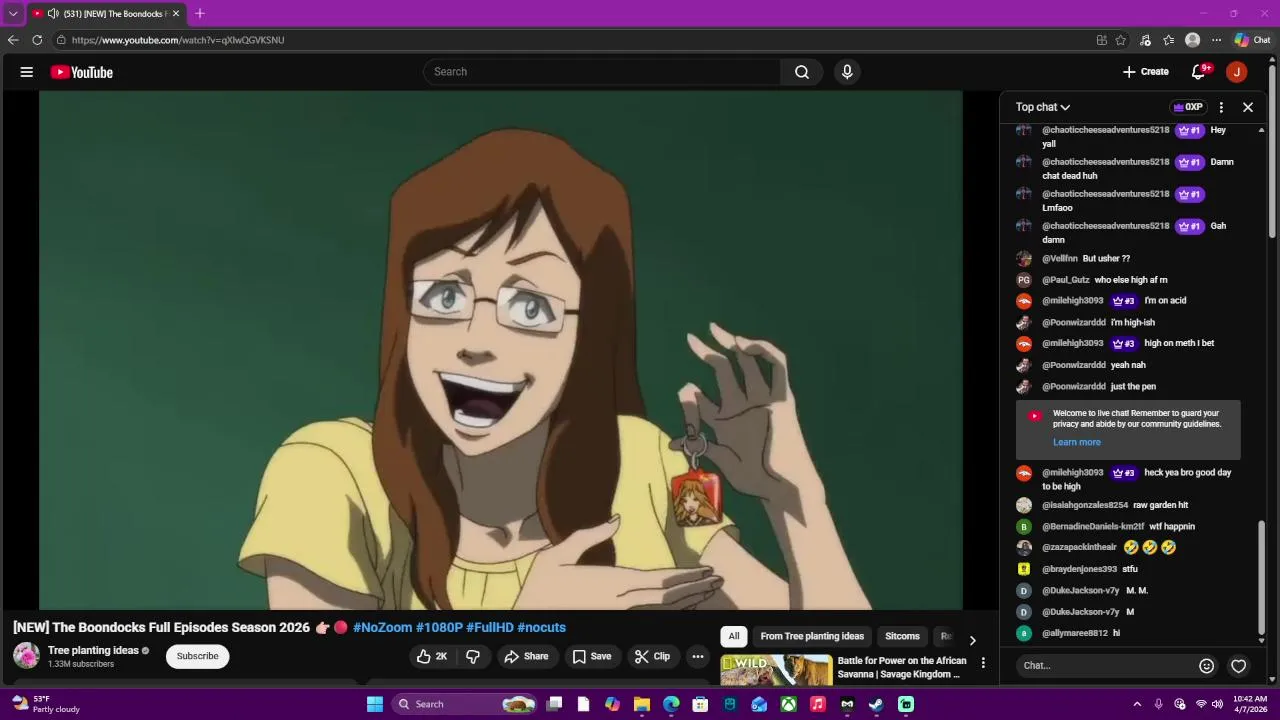Viewport: 1280px width, 720px height.
Task: Create a Clip of the video
Action: point(652,657)
